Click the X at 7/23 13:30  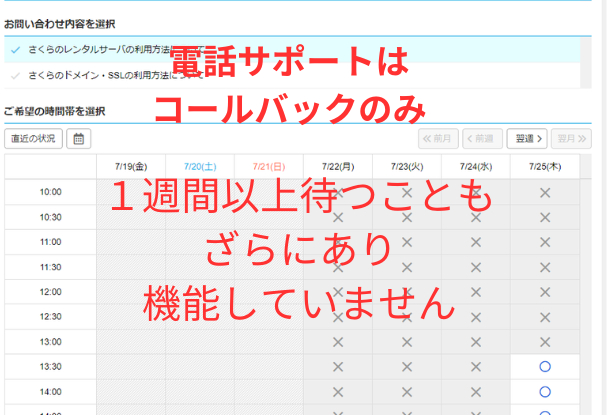(x=407, y=367)
